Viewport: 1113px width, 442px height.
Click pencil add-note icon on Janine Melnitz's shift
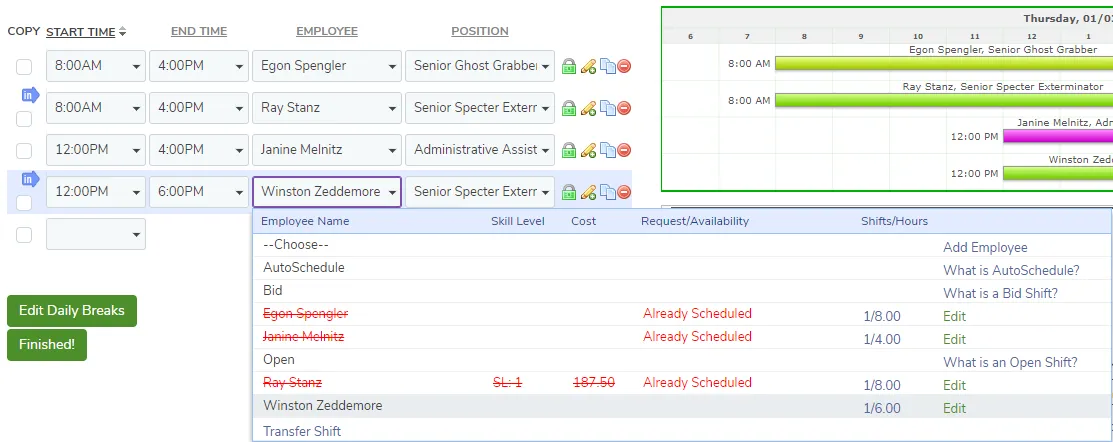pos(588,150)
